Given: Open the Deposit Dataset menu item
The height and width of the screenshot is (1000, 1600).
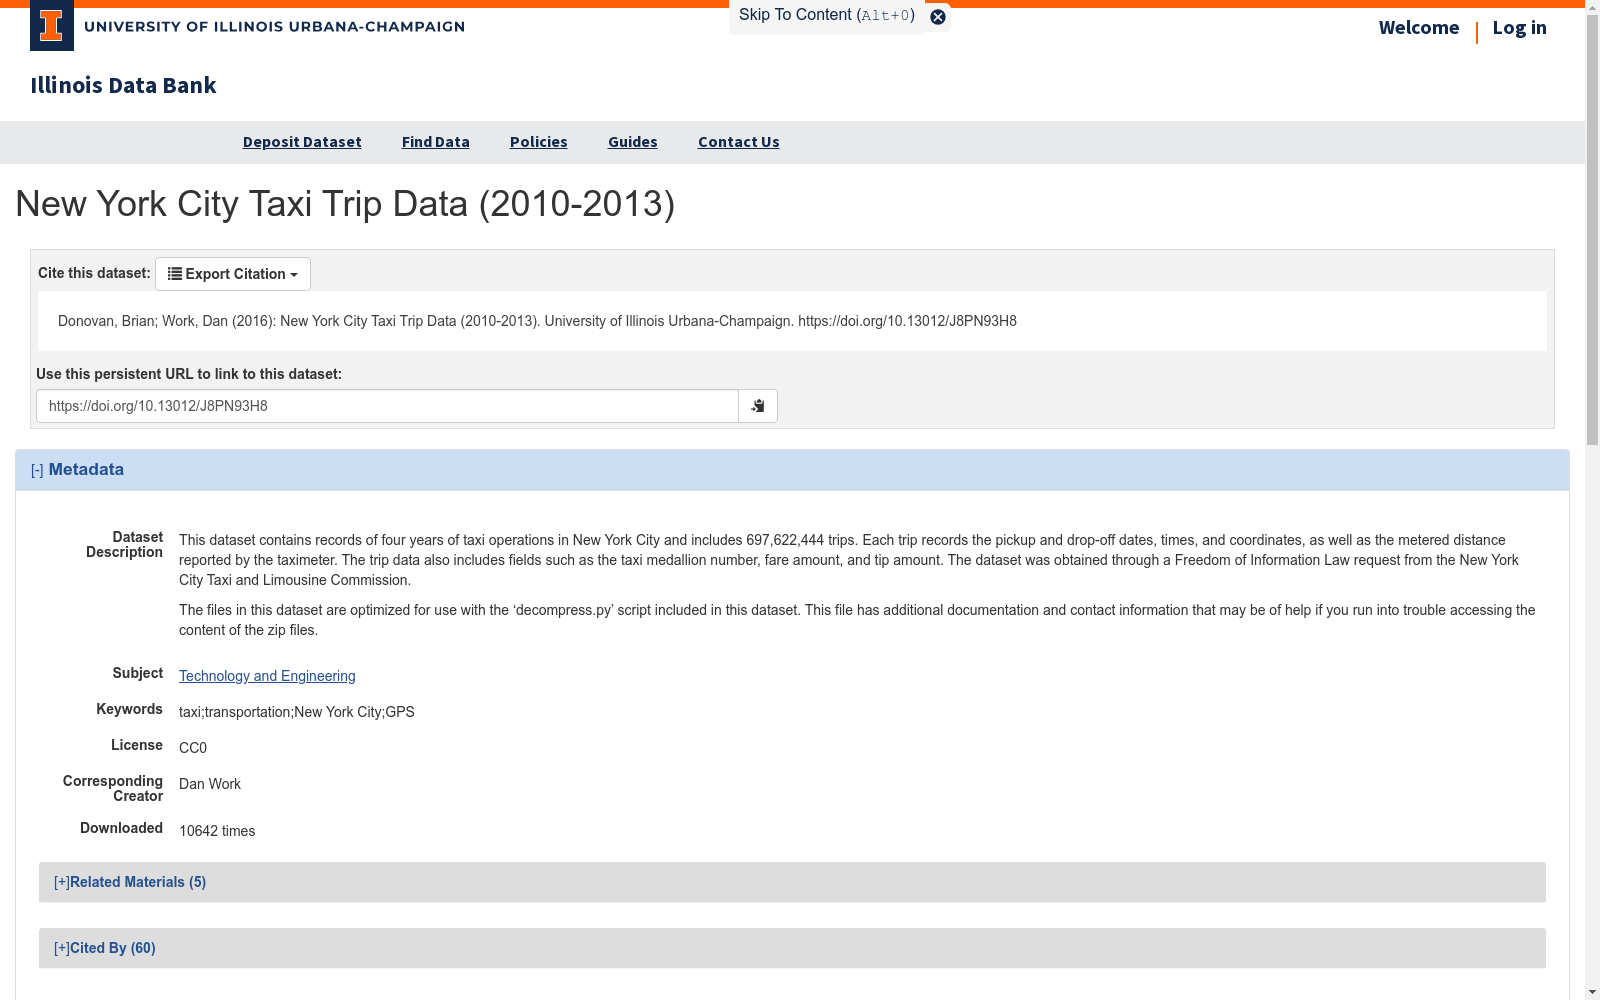Looking at the screenshot, I should point(302,142).
